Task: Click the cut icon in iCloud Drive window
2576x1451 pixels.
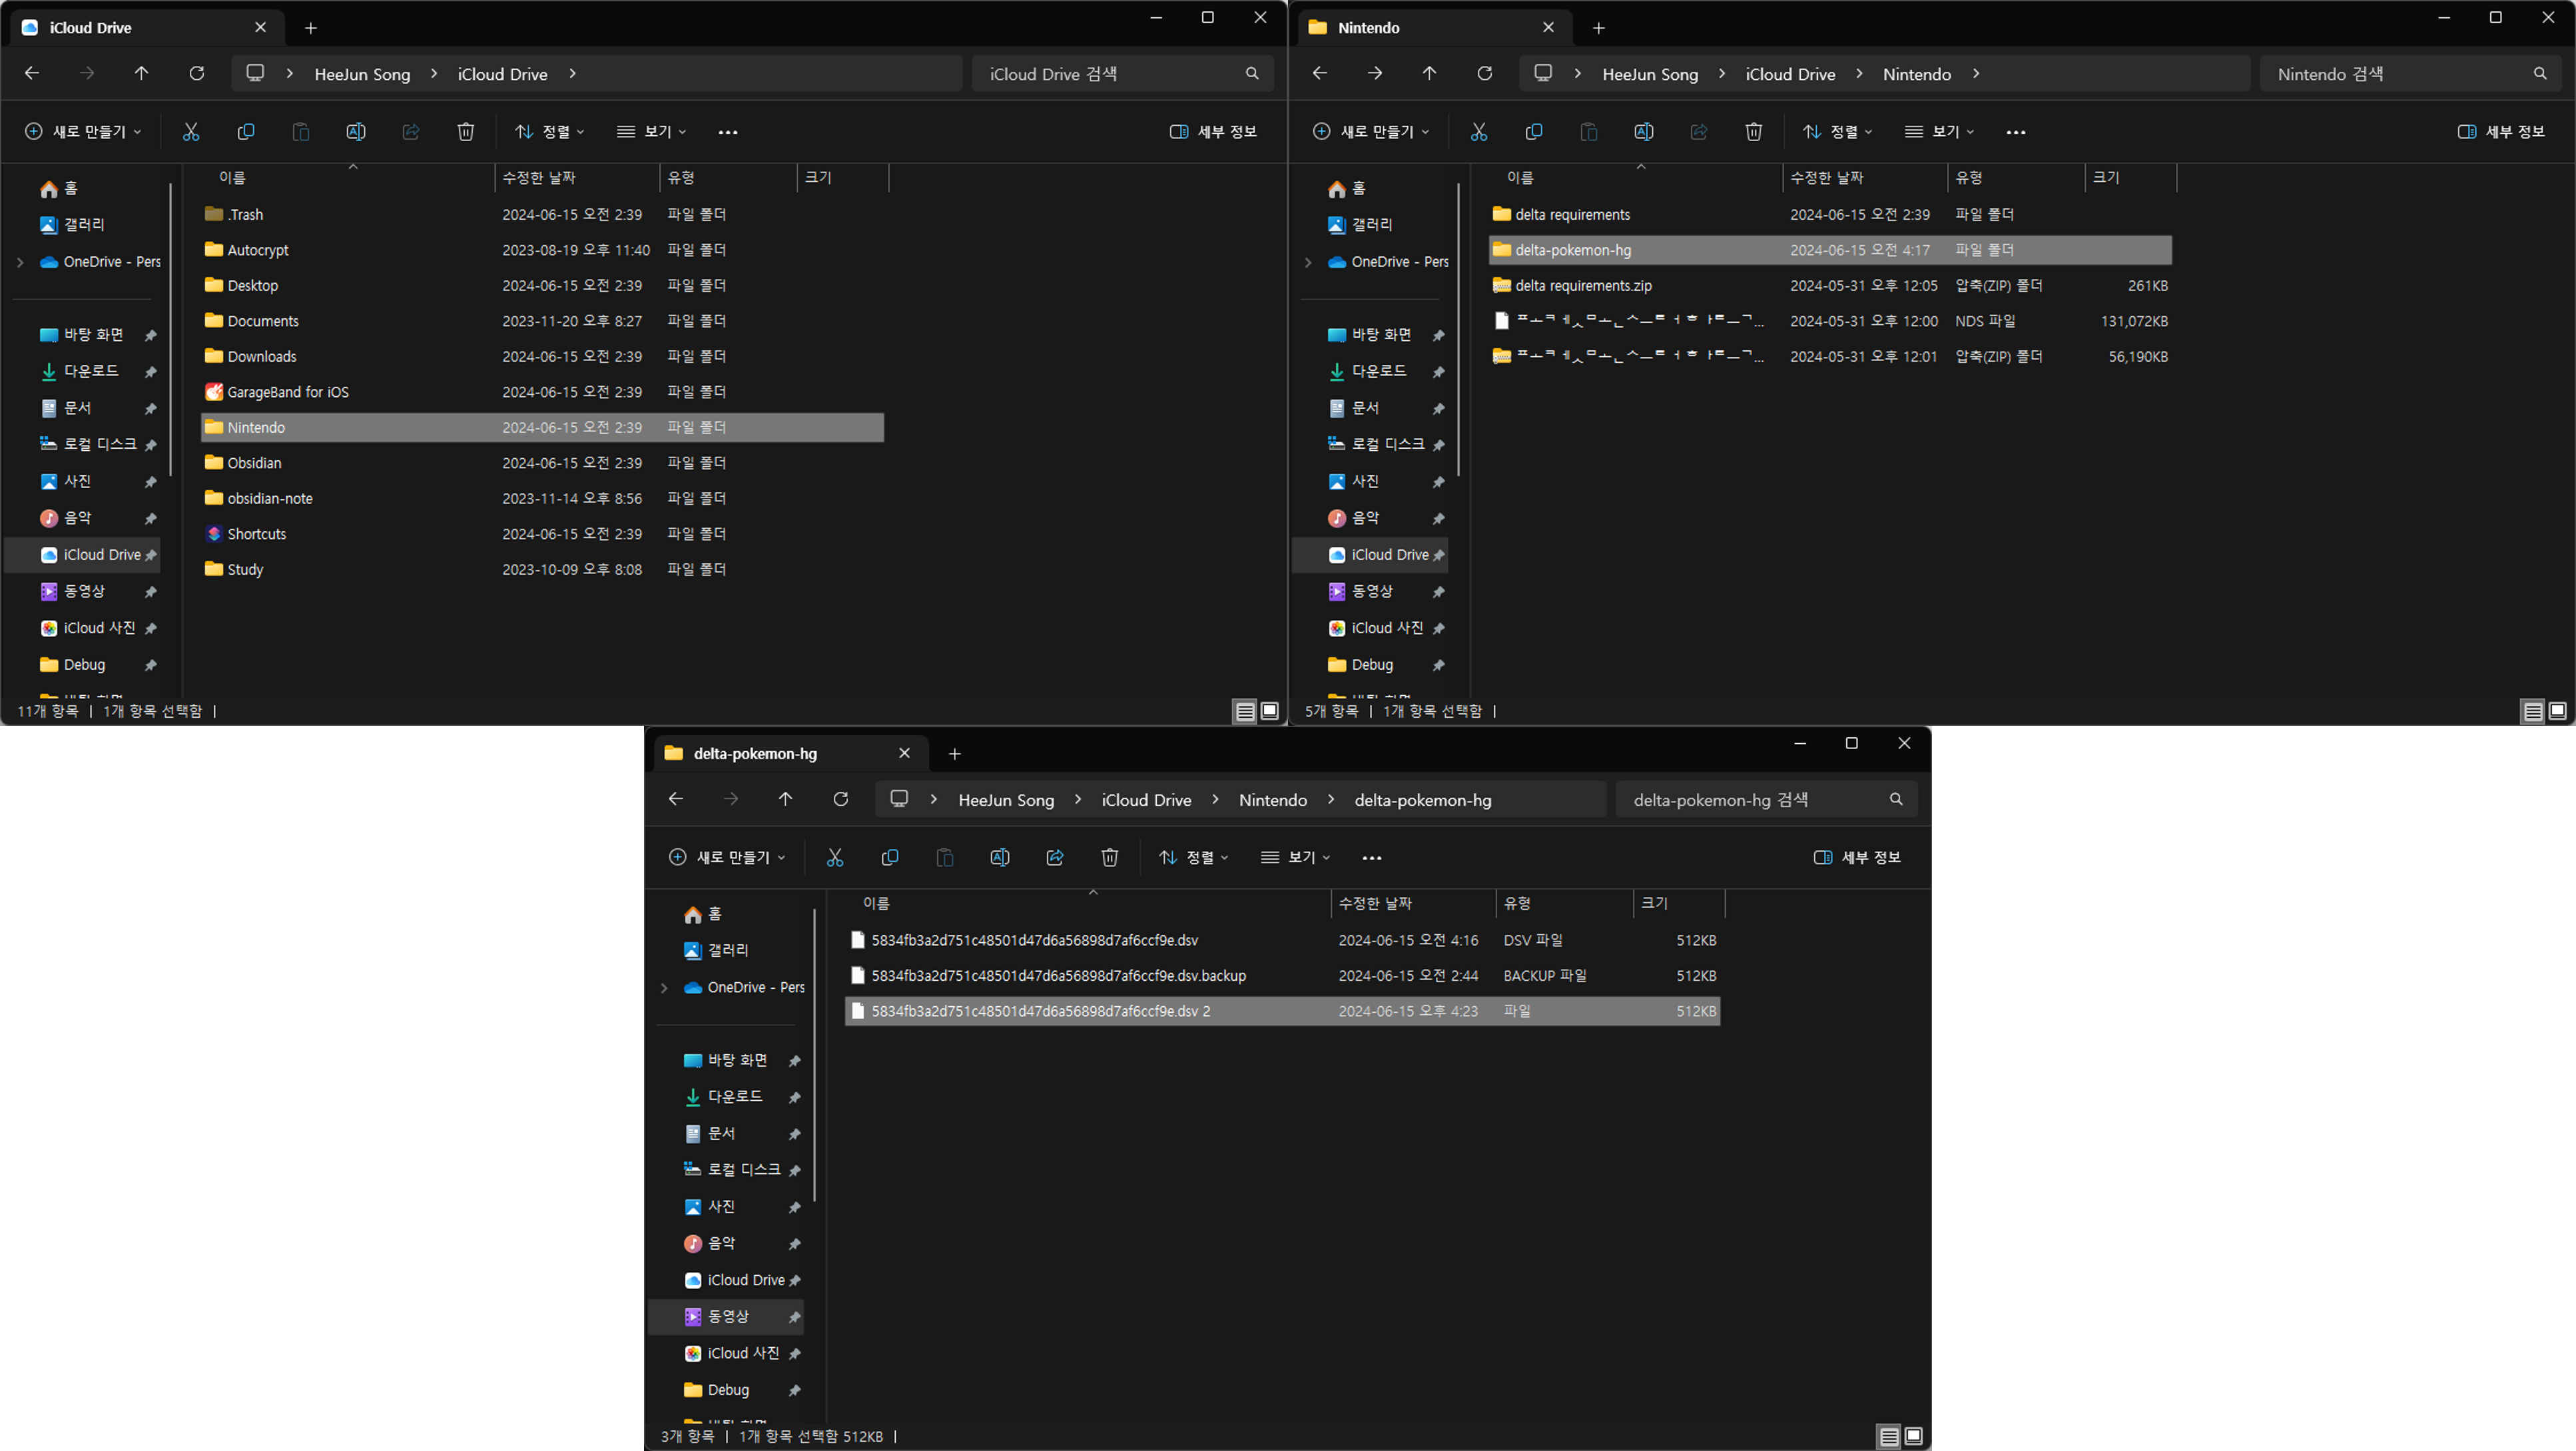Action: (x=190, y=132)
